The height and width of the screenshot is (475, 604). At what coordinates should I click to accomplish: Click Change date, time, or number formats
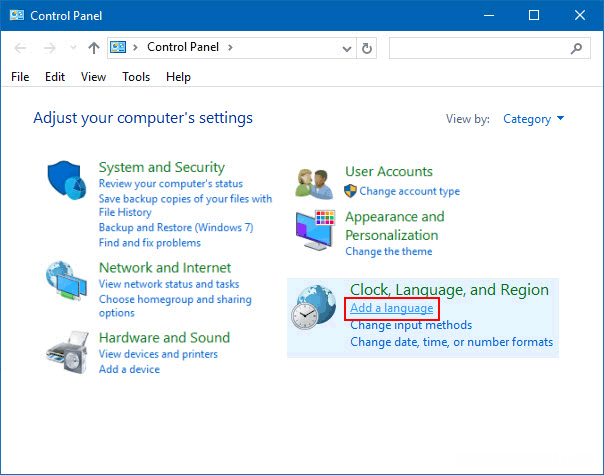[x=451, y=342]
